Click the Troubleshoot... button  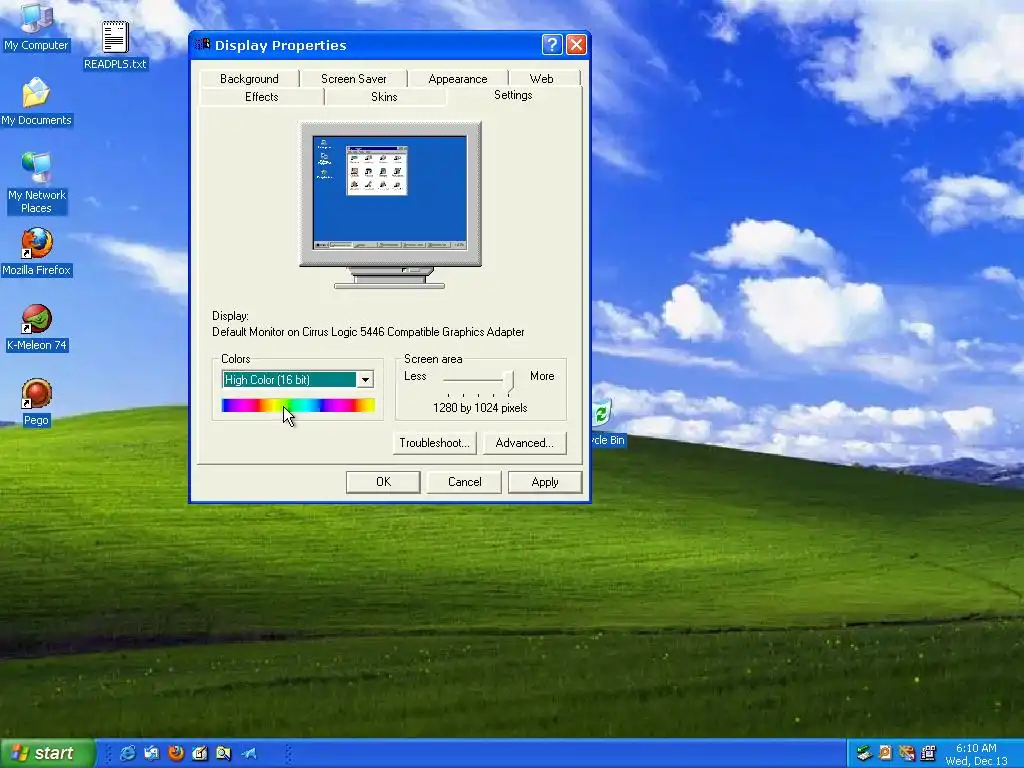point(434,443)
